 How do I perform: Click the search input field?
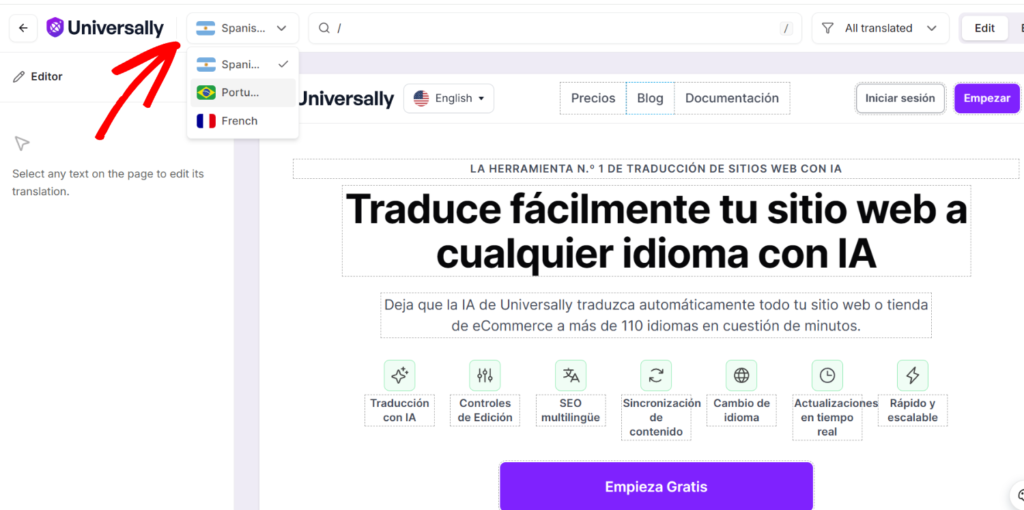click(x=555, y=28)
